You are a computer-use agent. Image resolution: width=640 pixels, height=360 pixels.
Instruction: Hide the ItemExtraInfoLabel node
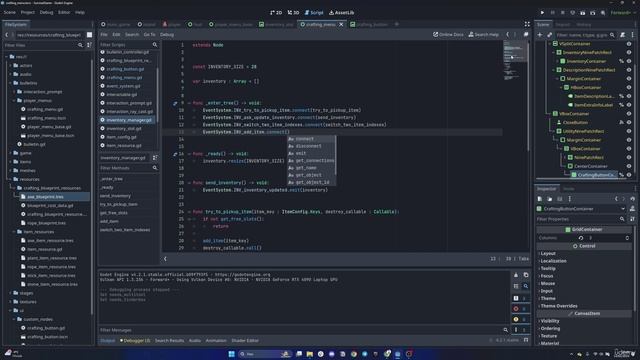coord(629,105)
